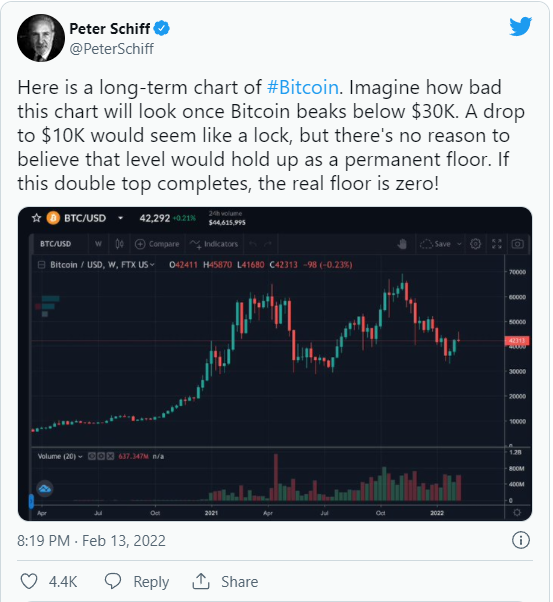Expand the Save layout dropdown arrow
This screenshot has height=602, width=553.
click(459, 244)
